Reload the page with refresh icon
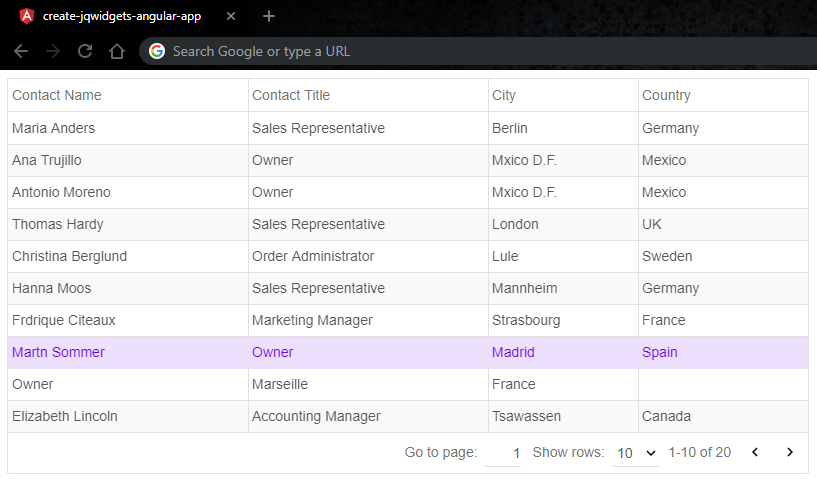 coord(85,51)
